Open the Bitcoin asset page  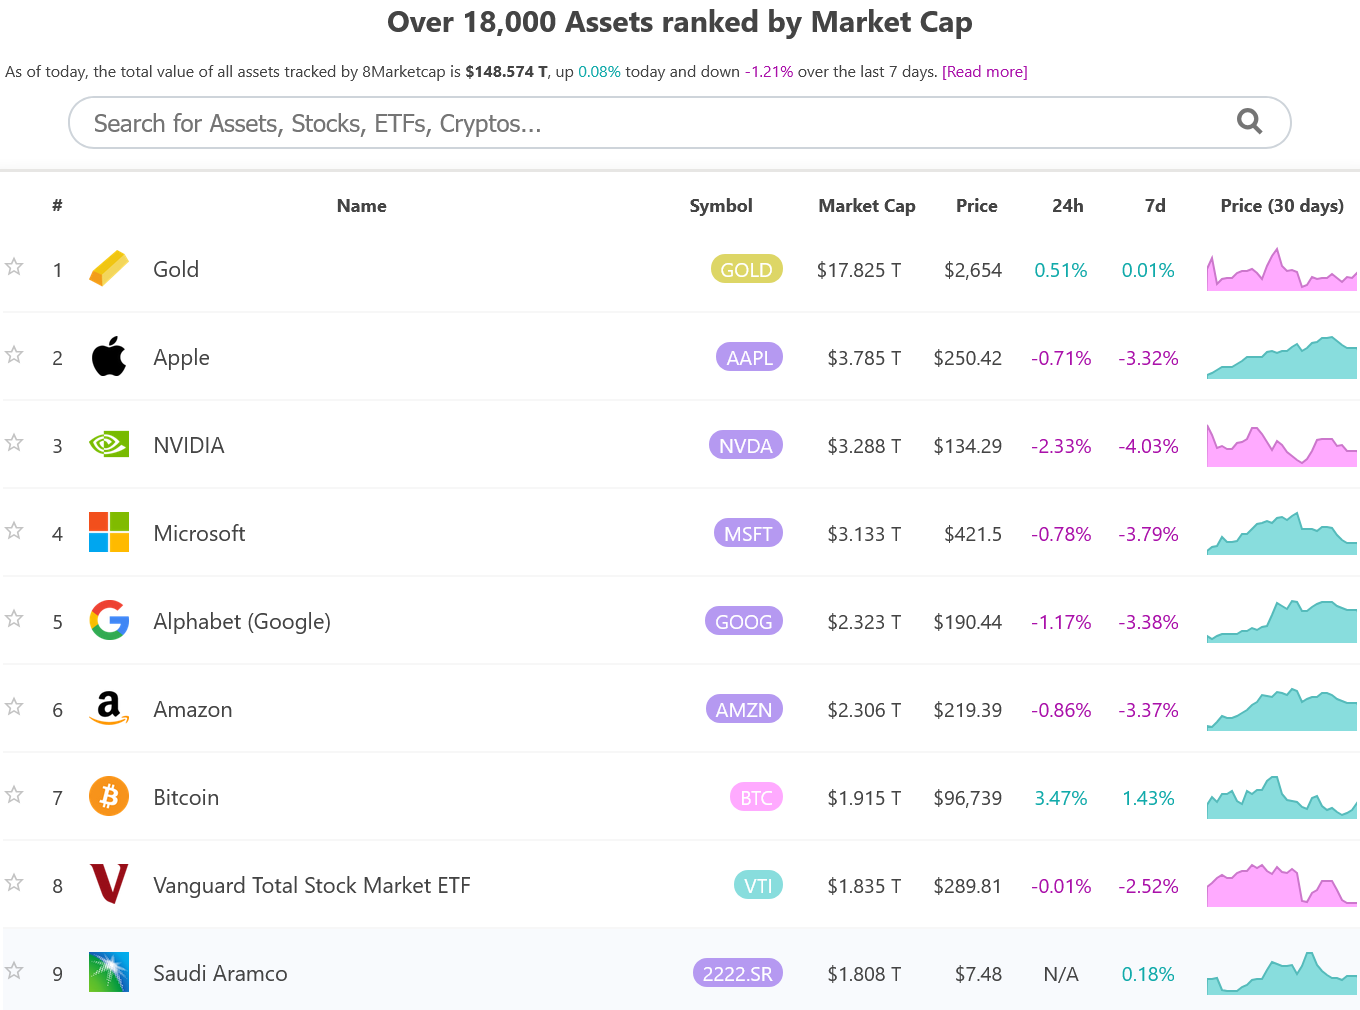coord(186,797)
